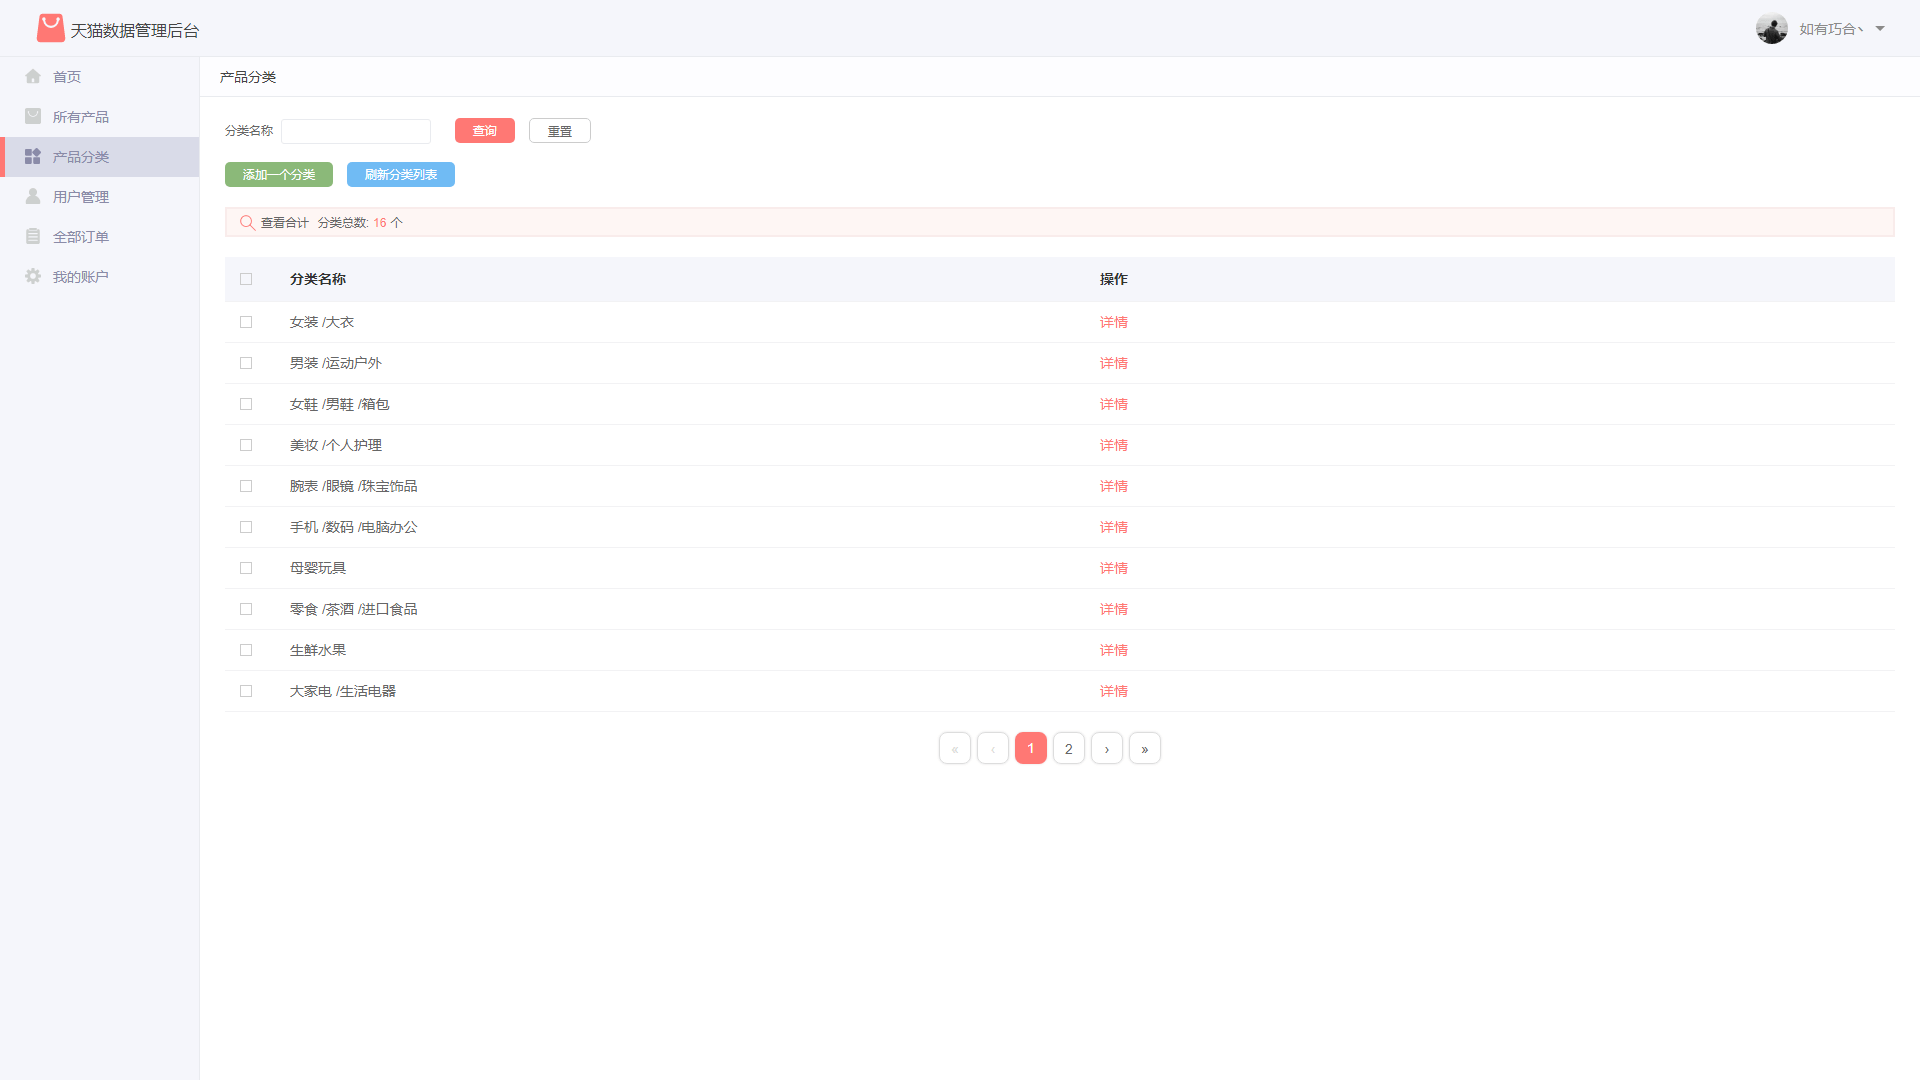Go to previous page with ‹ button
Image resolution: width=1920 pixels, height=1080 pixels.
993,748
